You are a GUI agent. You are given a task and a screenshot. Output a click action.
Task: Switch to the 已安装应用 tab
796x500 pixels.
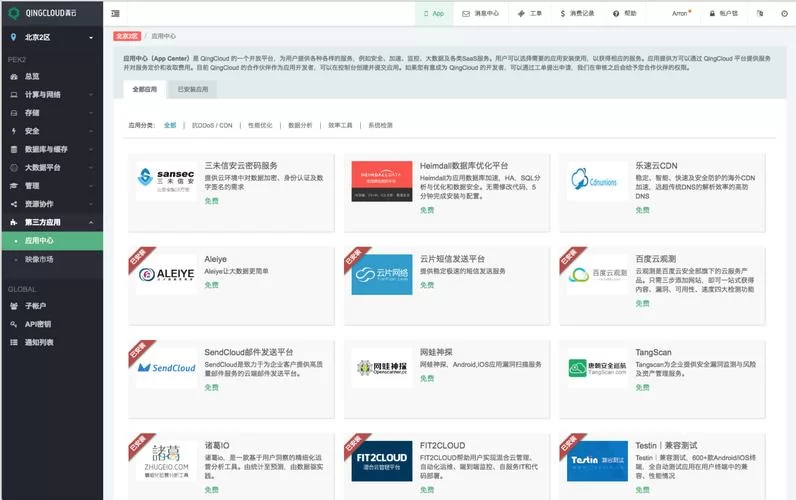point(193,89)
